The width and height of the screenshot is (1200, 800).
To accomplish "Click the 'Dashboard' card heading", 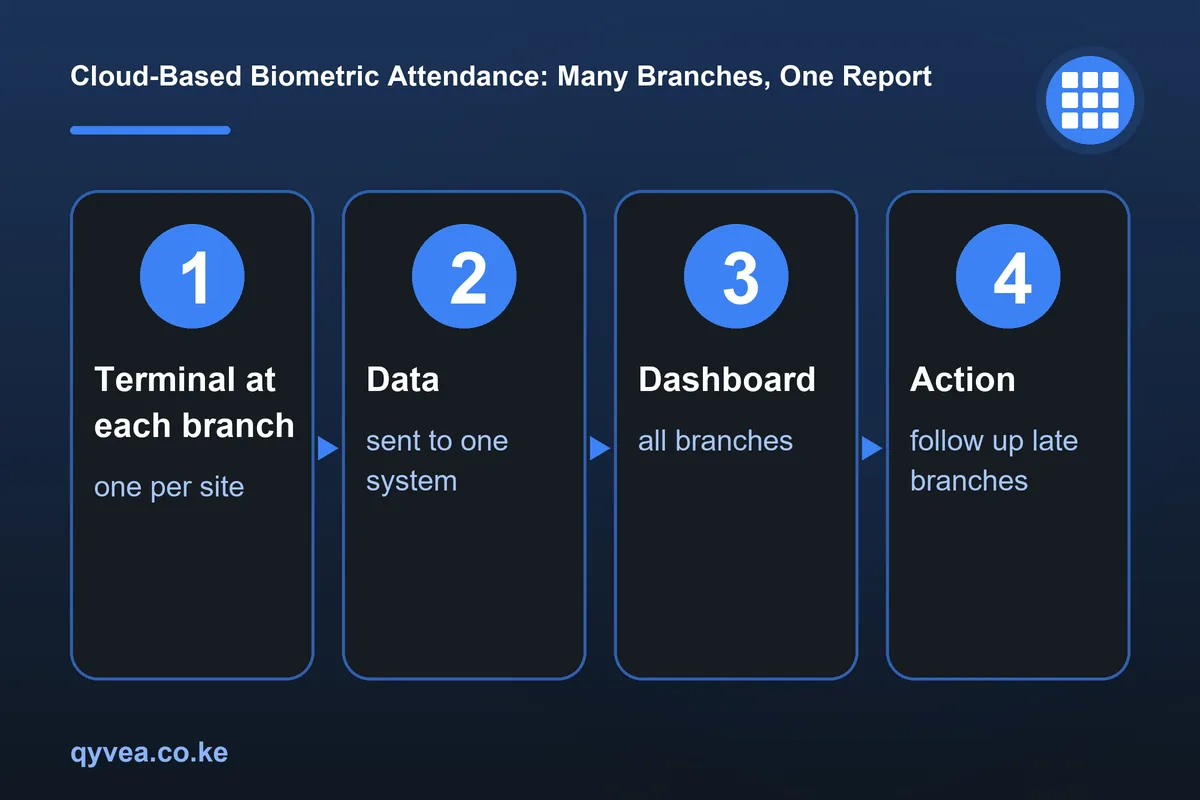I will [x=727, y=379].
